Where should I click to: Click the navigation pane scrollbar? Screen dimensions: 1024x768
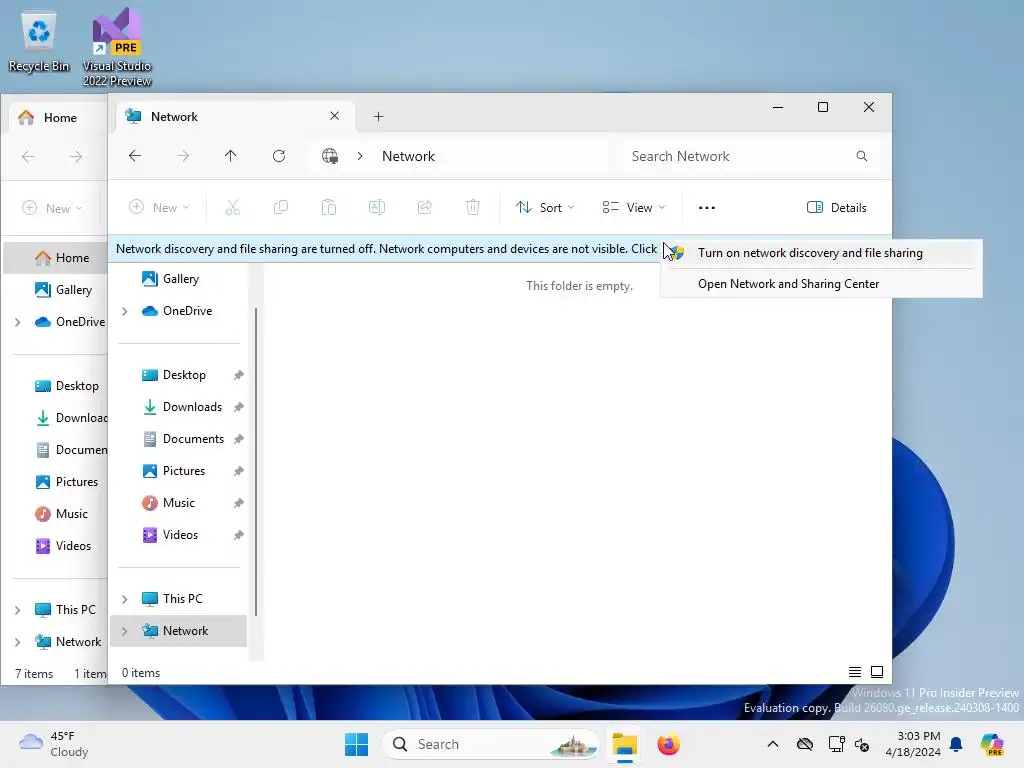pos(256,461)
